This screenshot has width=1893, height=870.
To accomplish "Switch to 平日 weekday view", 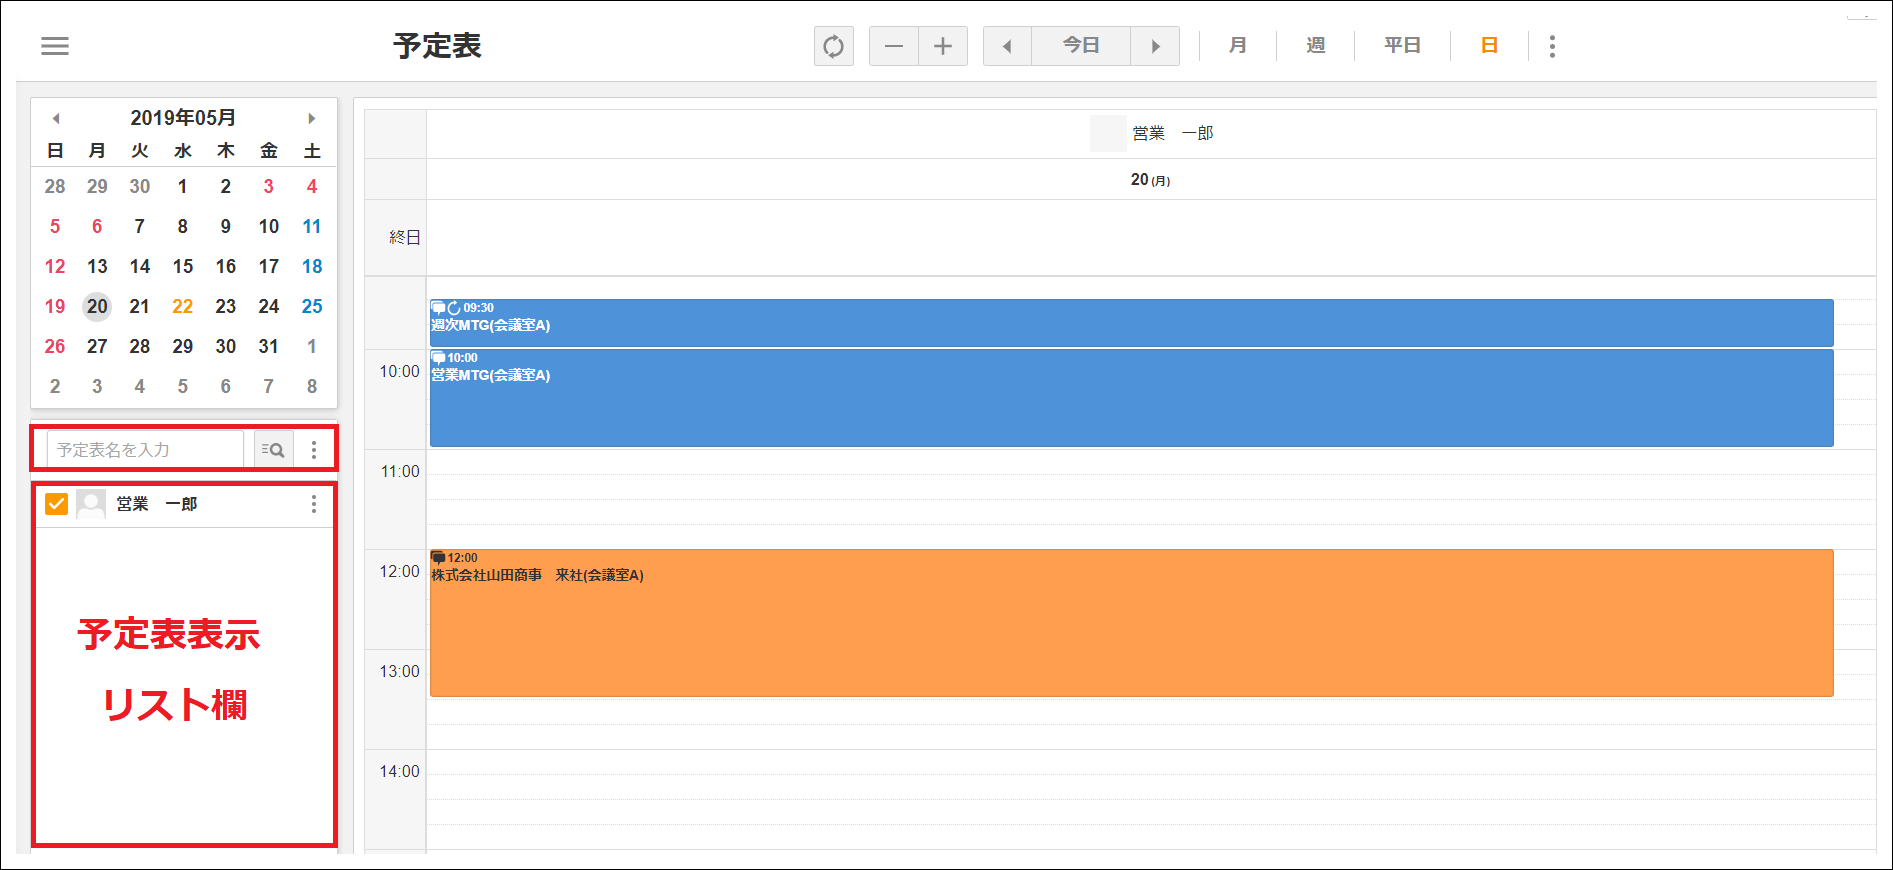I will [x=1402, y=46].
